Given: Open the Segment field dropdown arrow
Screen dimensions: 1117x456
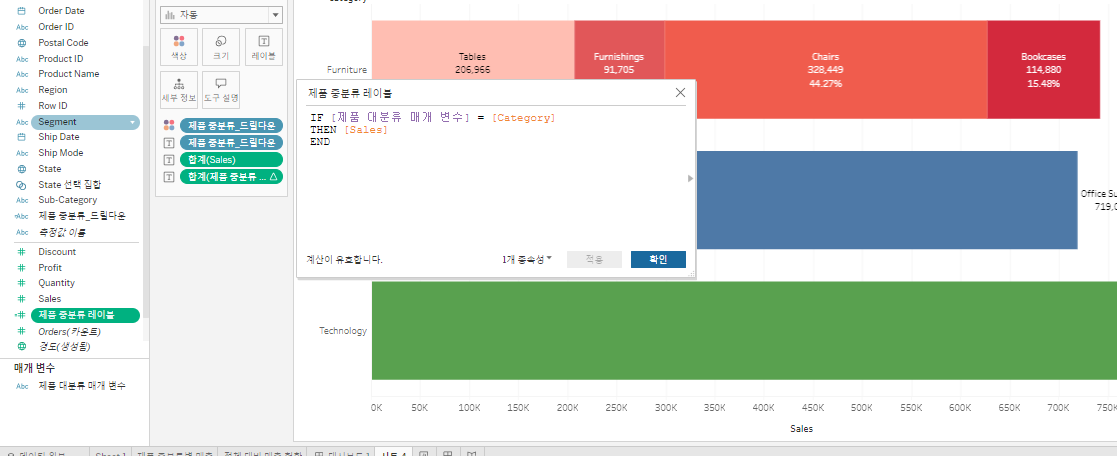Looking at the screenshot, I should click(x=133, y=123).
